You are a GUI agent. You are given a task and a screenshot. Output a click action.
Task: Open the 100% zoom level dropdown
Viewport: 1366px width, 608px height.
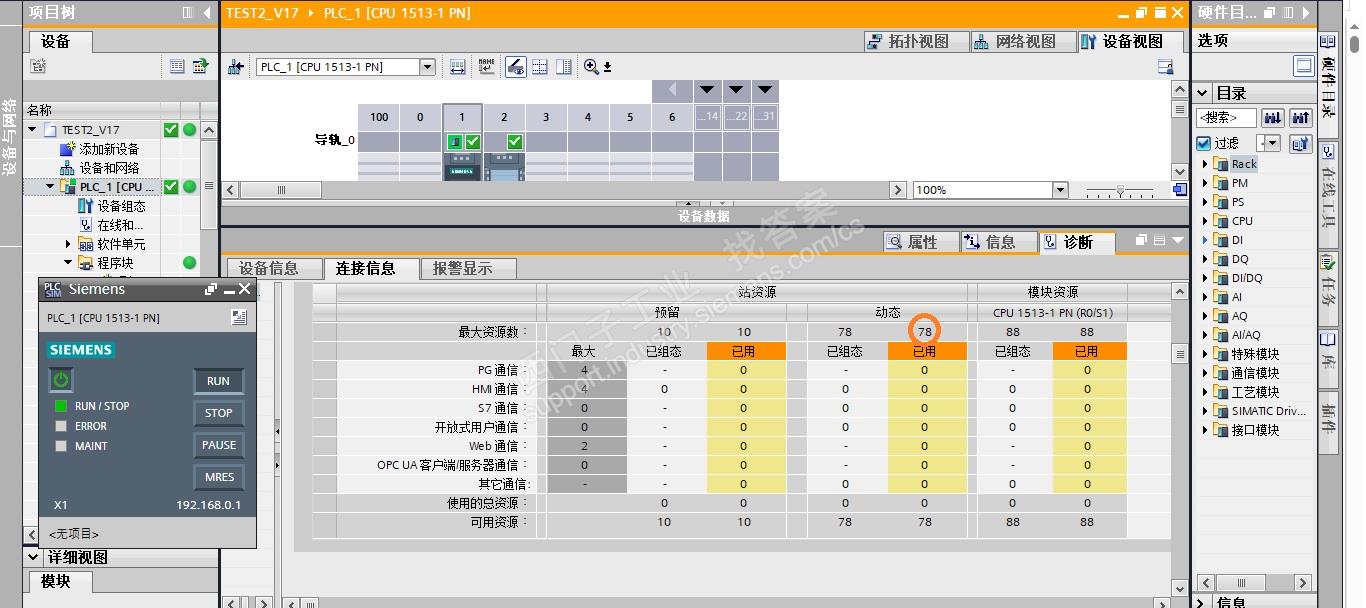[x=1060, y=190]
